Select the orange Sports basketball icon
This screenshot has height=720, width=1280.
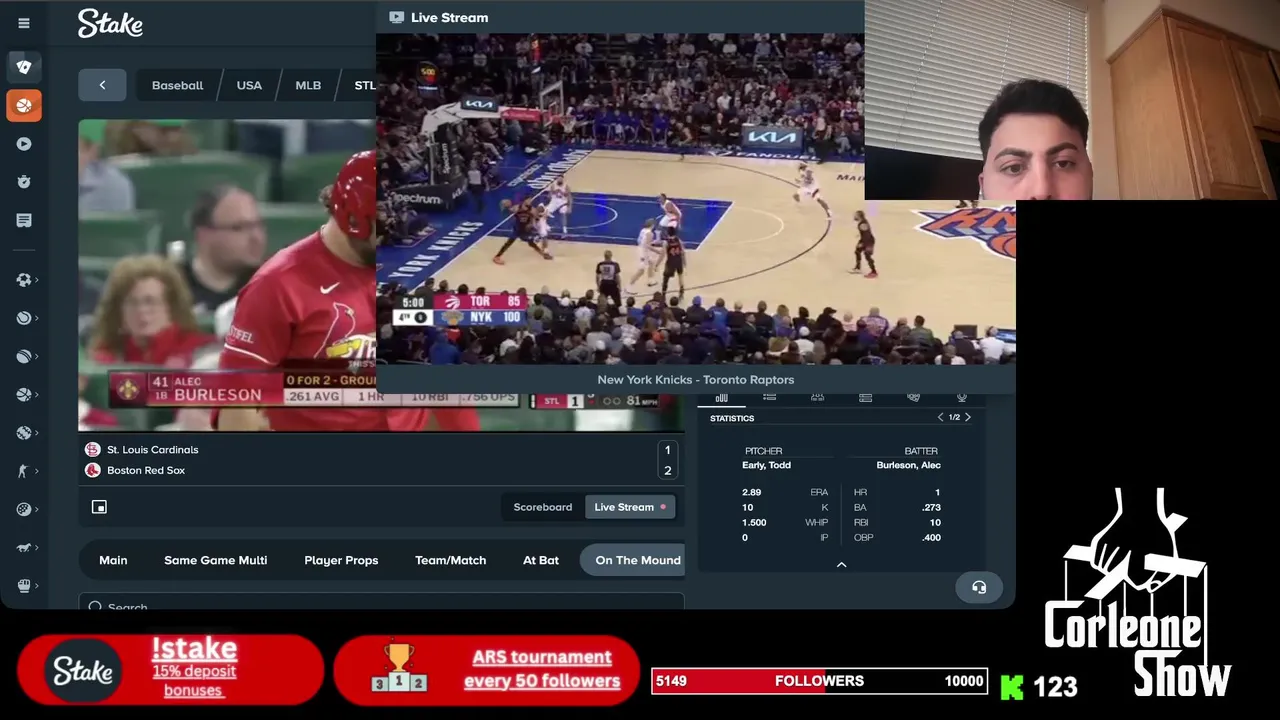[x=24, y=105]
